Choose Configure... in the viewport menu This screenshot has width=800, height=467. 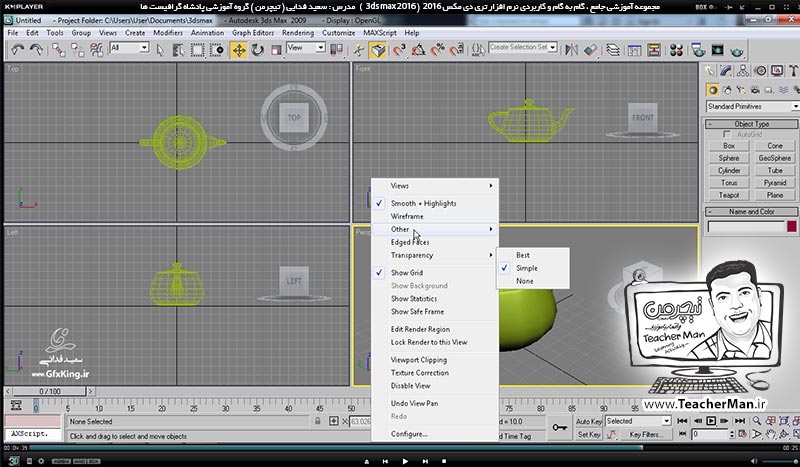pos(435,434)
